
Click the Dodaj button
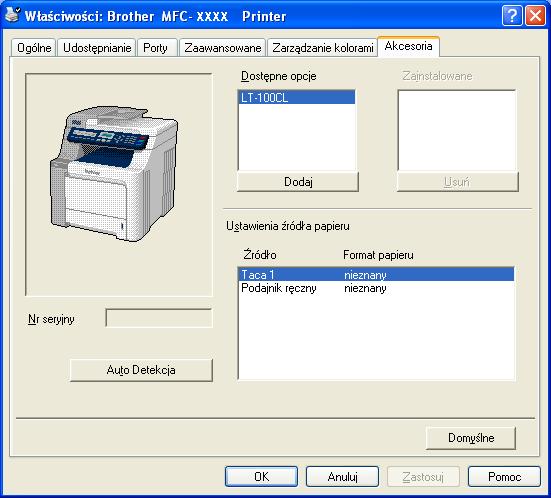click(298, 182)
